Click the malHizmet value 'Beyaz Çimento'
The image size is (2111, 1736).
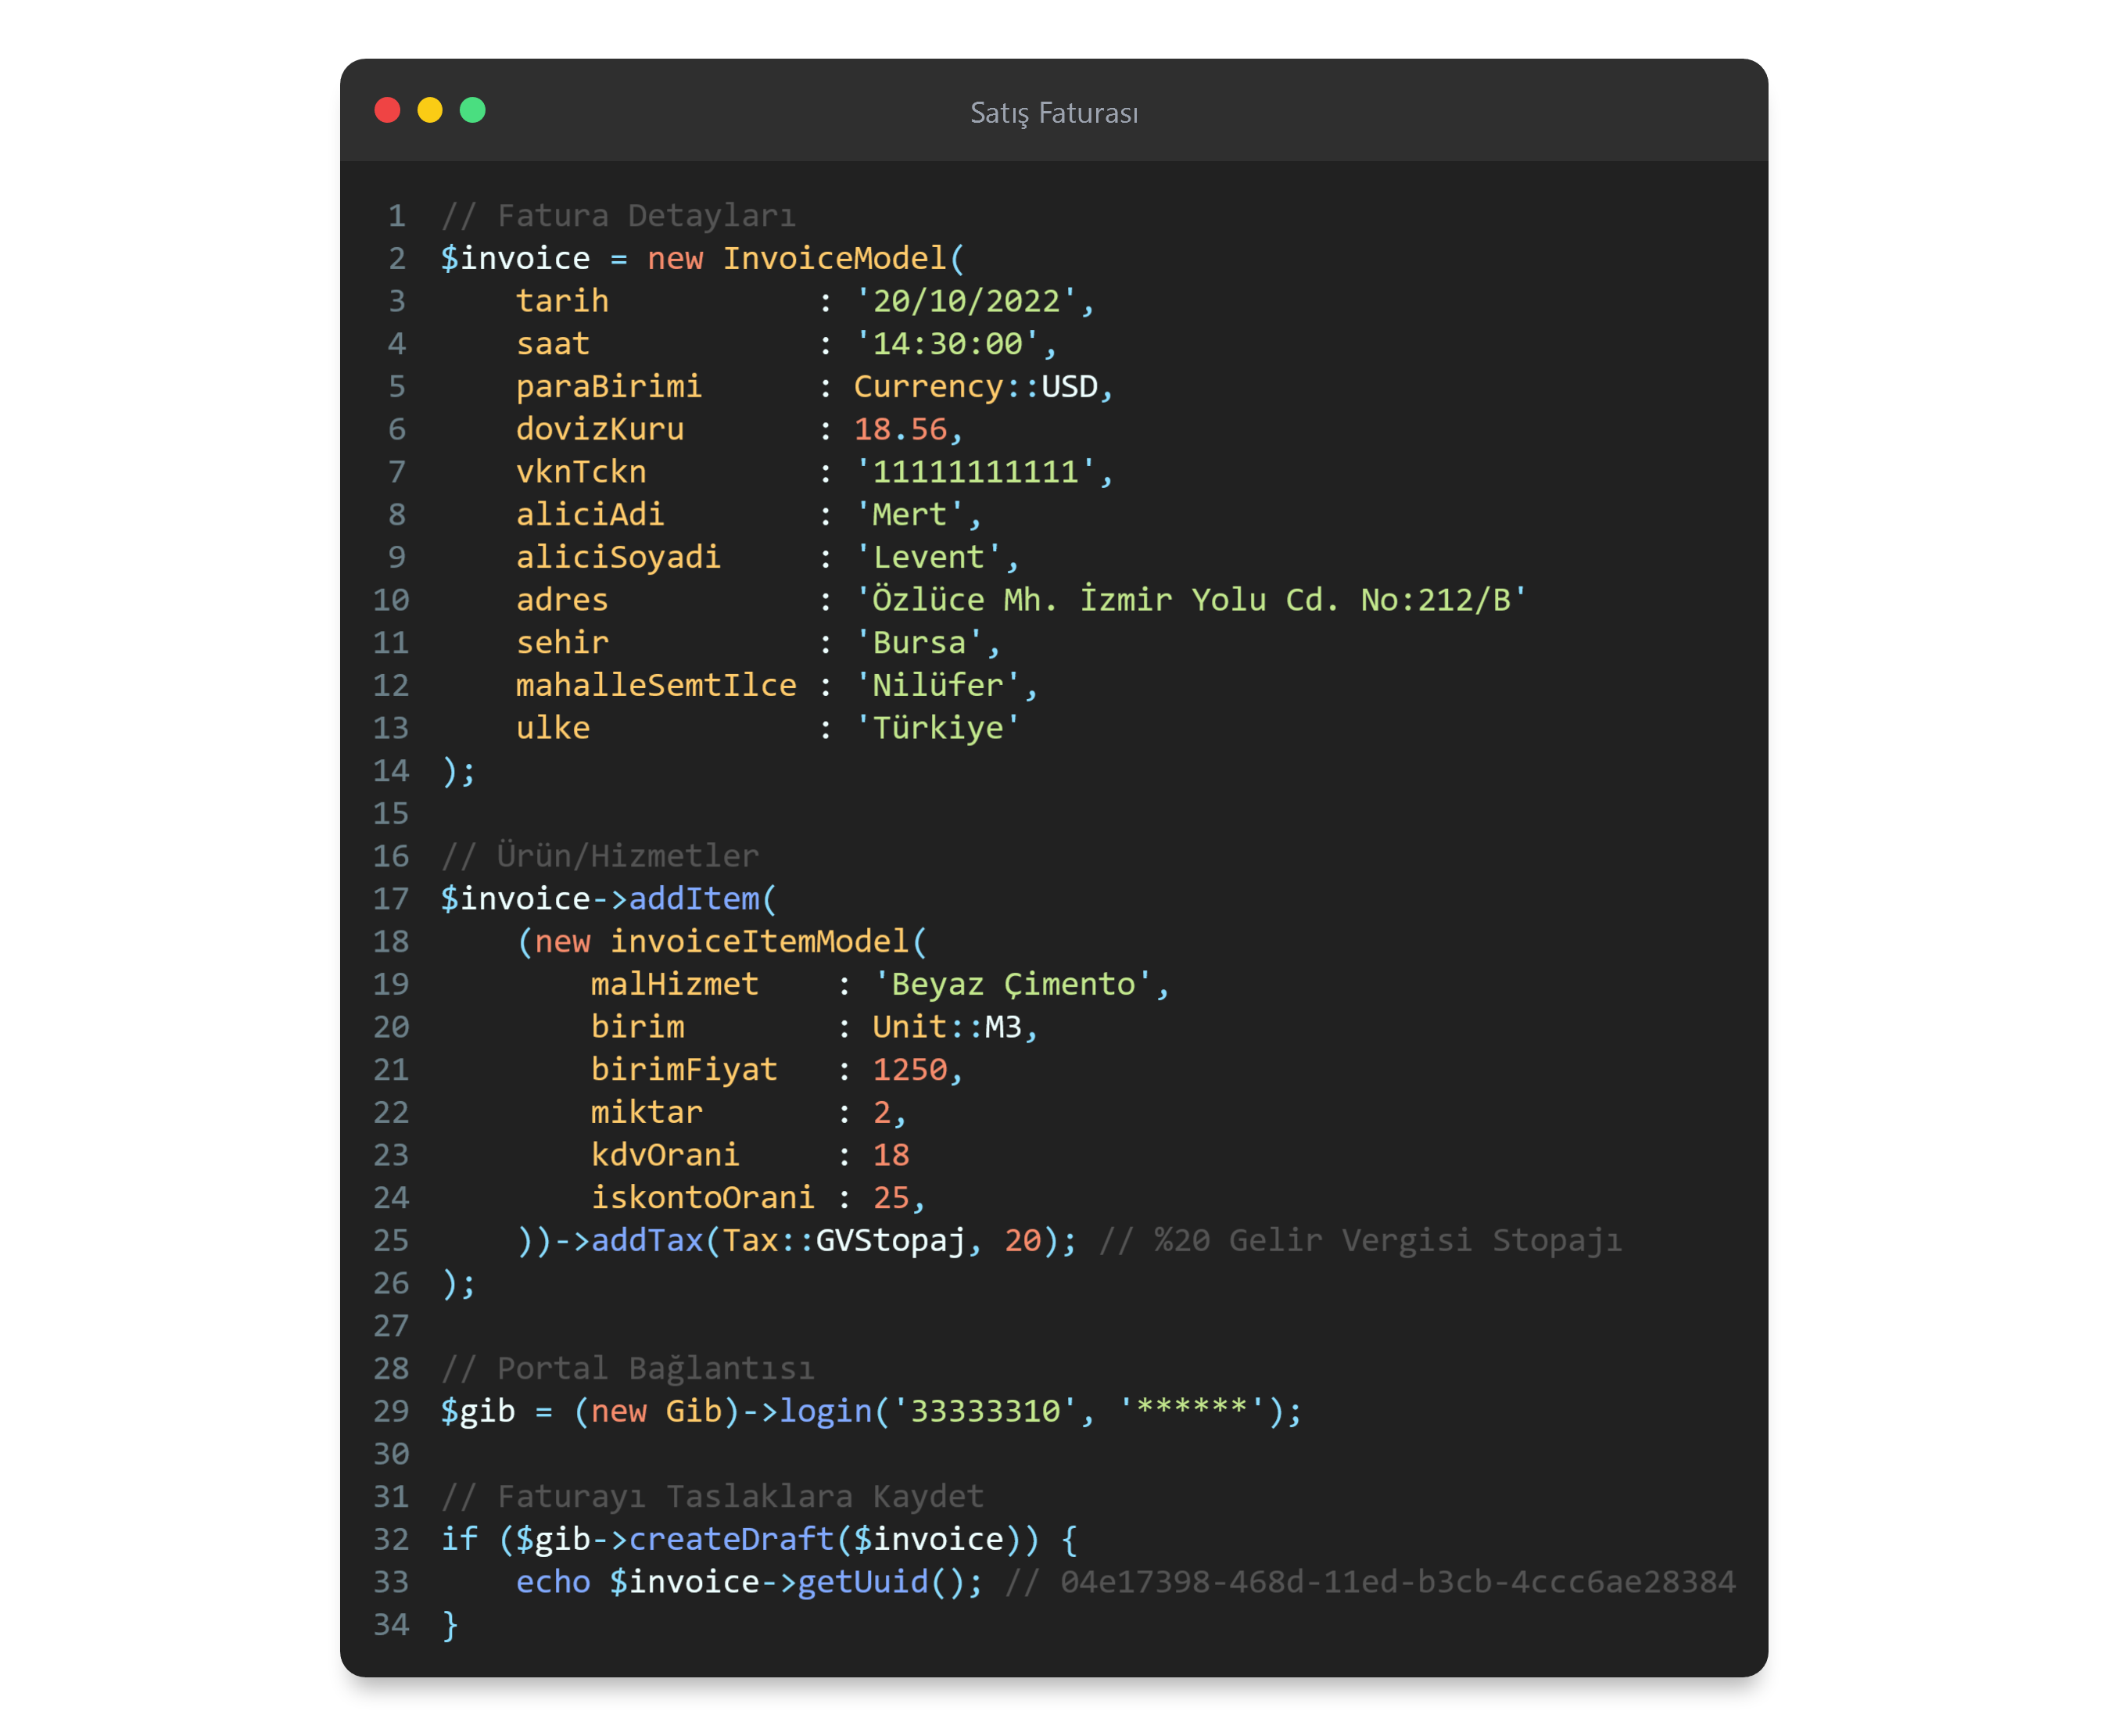(x=1013, y=985)
